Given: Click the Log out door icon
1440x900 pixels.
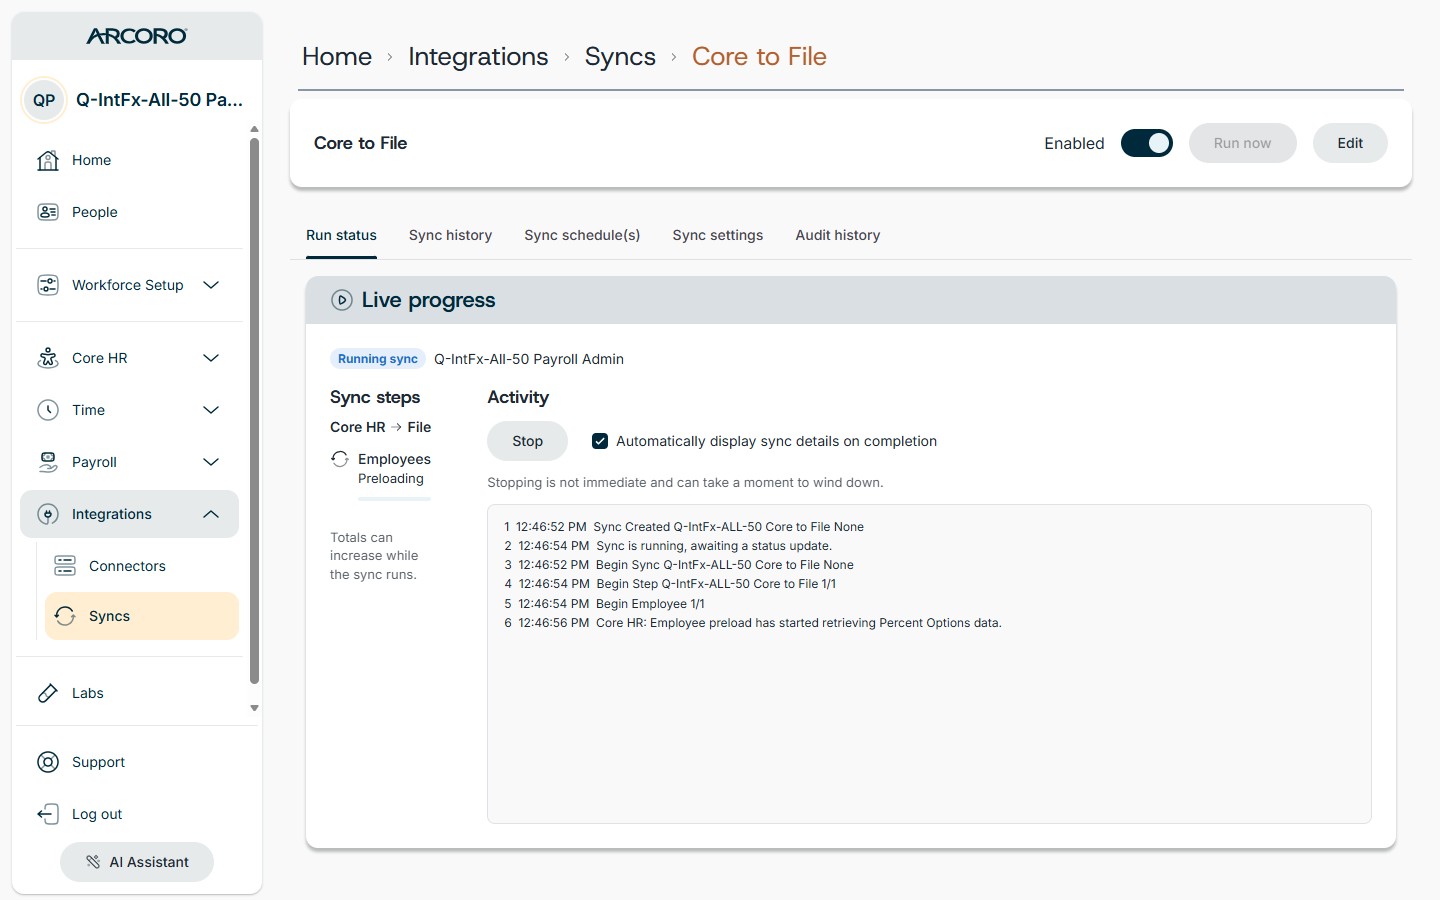Looking at the screenshot, I should pyautogui.click(x=48, y=814).
